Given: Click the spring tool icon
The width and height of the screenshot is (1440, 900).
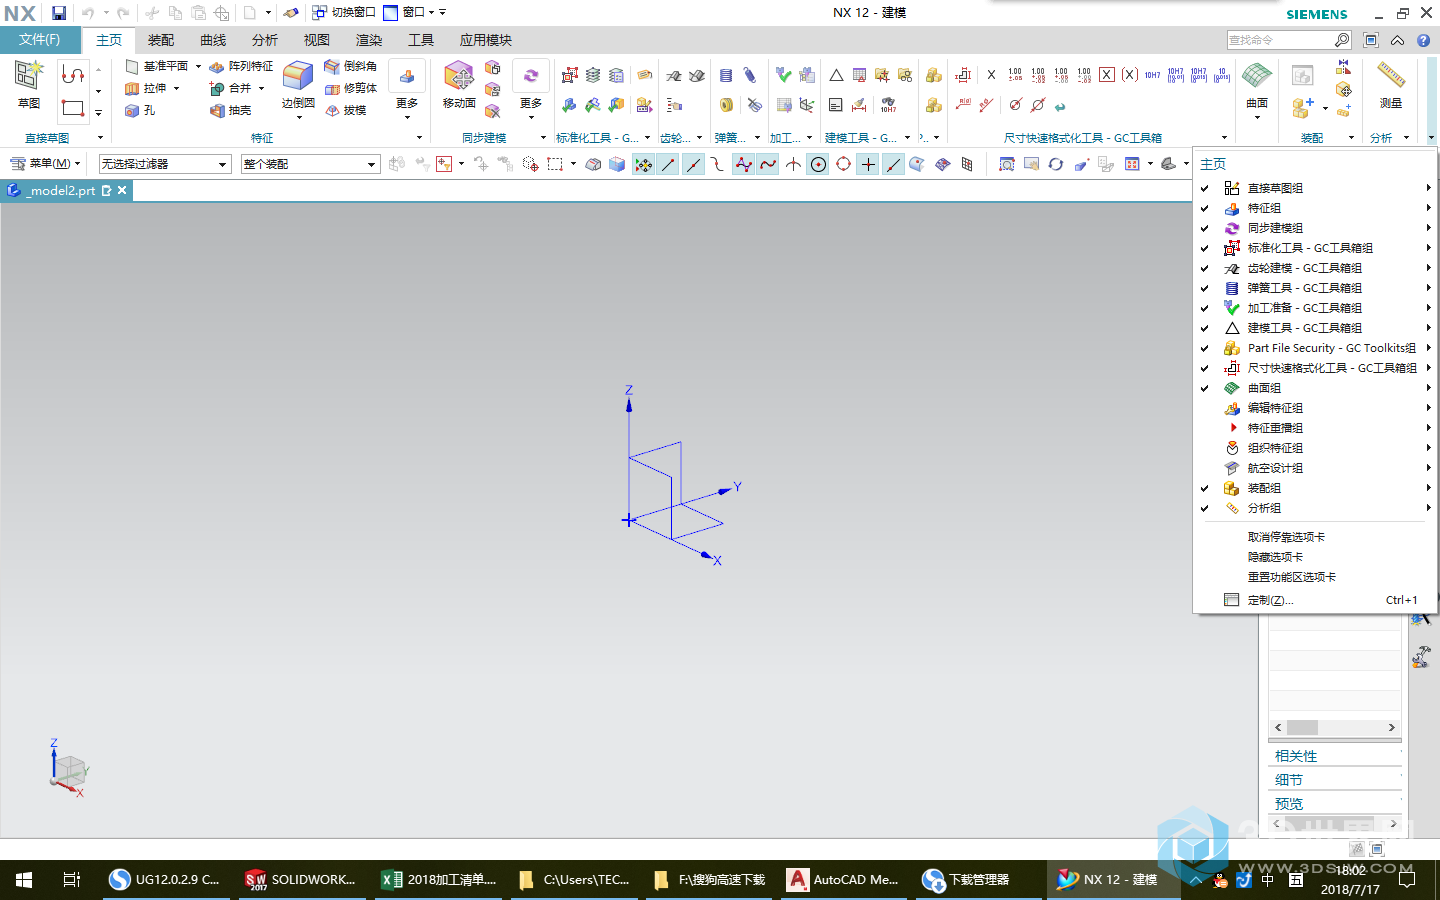Looking at the screenshot, I should tap(726, 75).
